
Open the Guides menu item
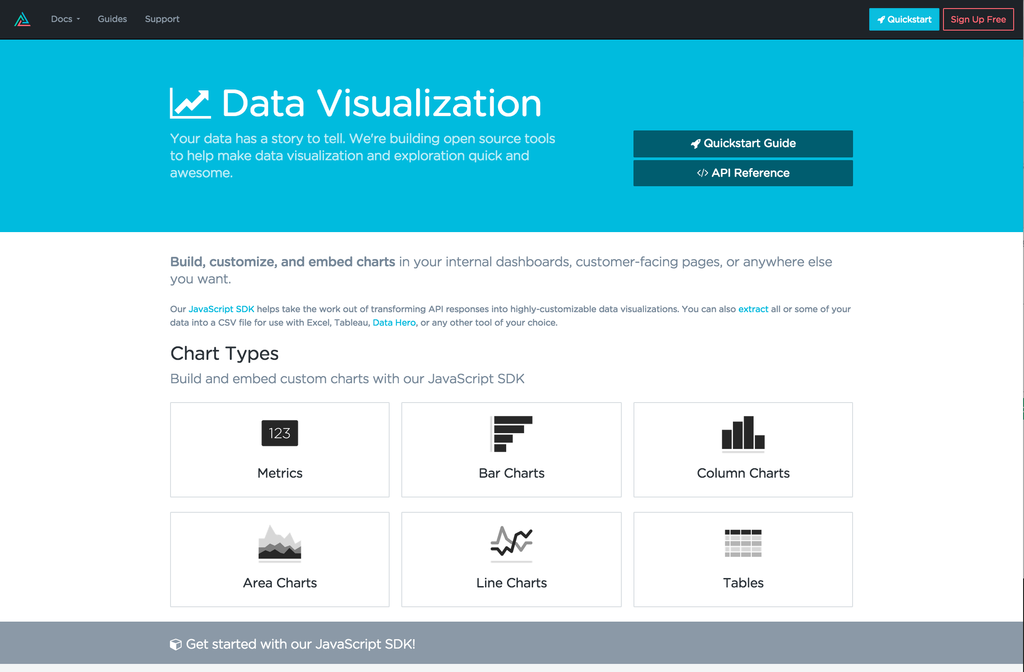click(112, 19)
